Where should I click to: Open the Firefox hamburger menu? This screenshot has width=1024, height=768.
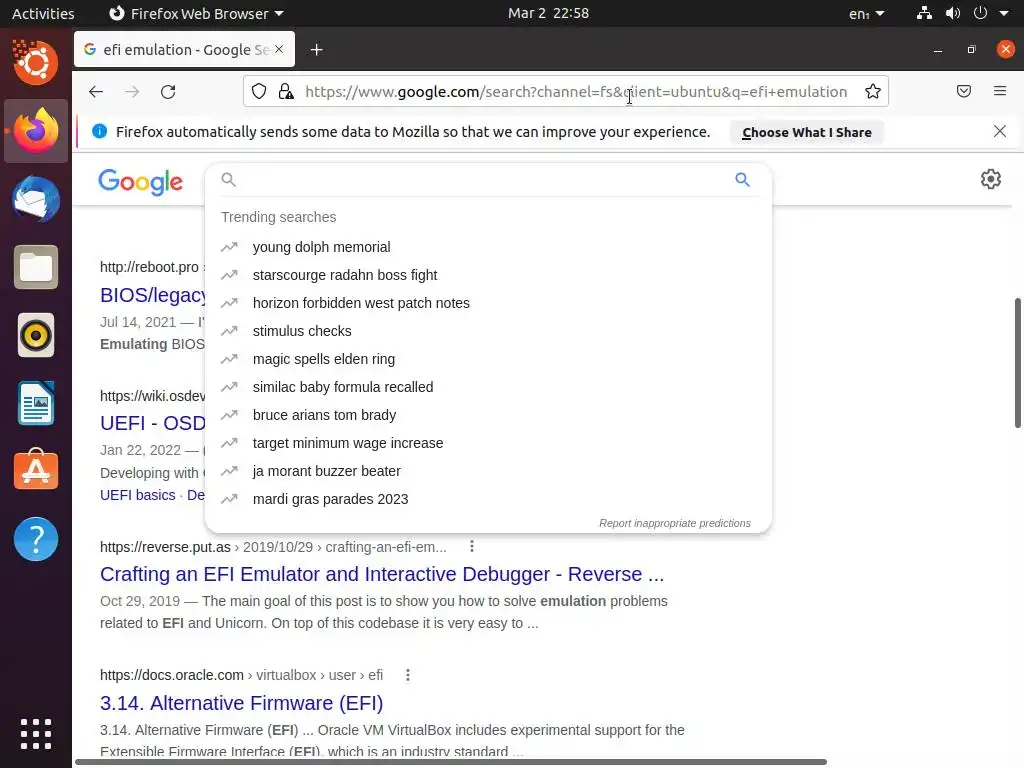tap(1000, 91)
